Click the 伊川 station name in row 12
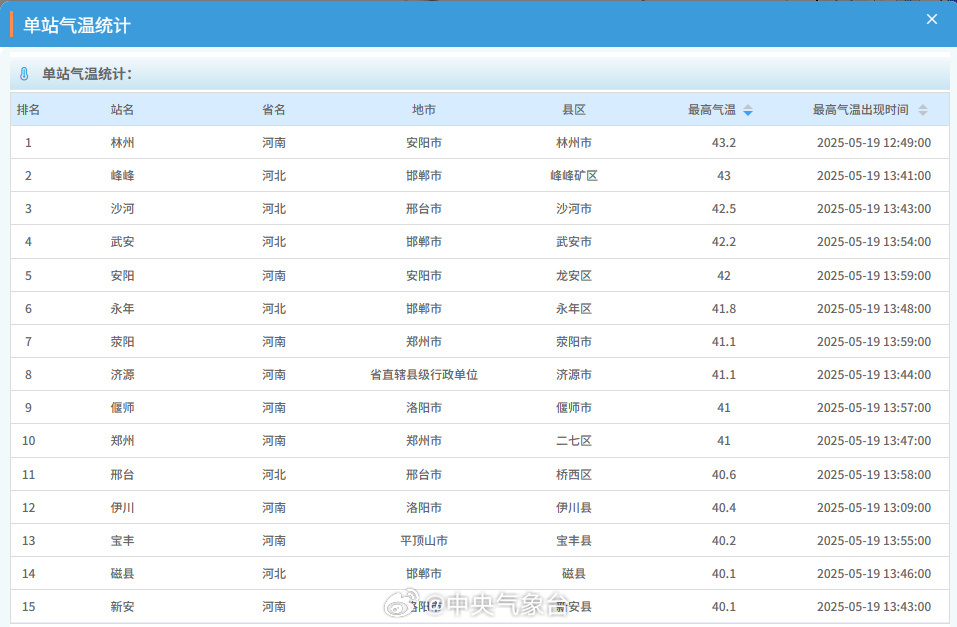 pos(122,508)
